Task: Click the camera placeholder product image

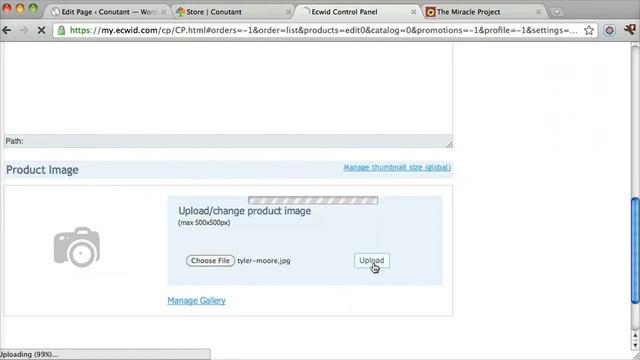Action: coord(77,247)
